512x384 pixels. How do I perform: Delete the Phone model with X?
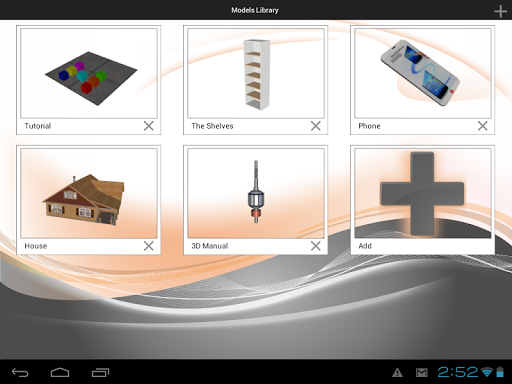(483, 126)
